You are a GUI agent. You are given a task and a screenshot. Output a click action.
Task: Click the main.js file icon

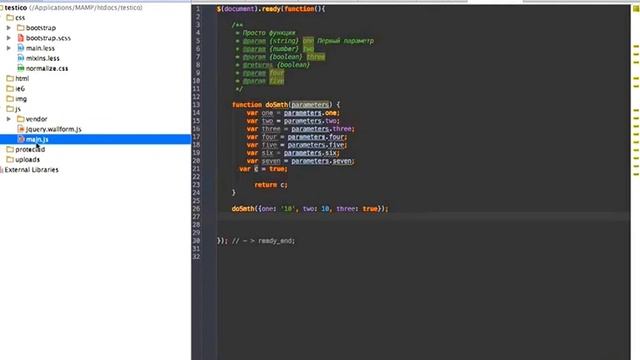coord(21,139)
